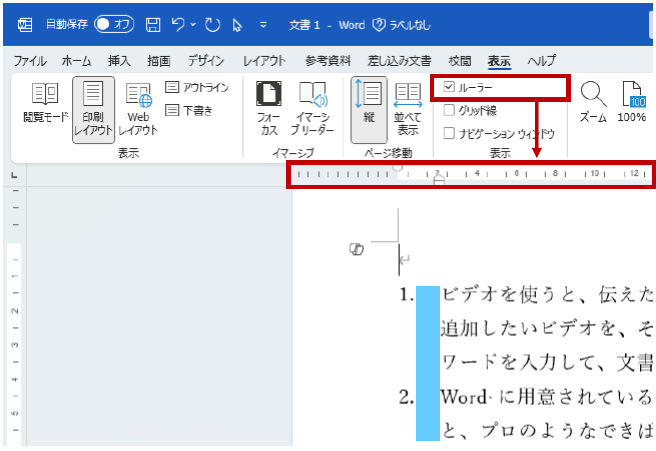
Task: Open the ズーム magnifier tool
Action: (x=594, y=101)
